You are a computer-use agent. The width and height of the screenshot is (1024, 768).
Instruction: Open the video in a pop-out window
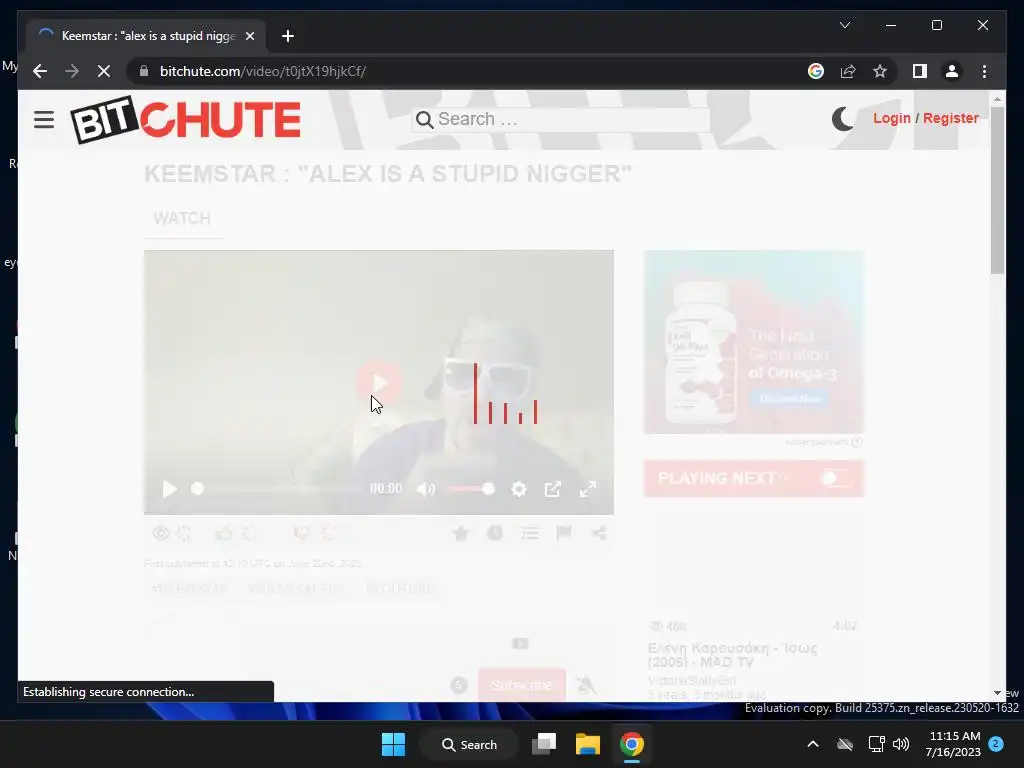coord(552,489)
